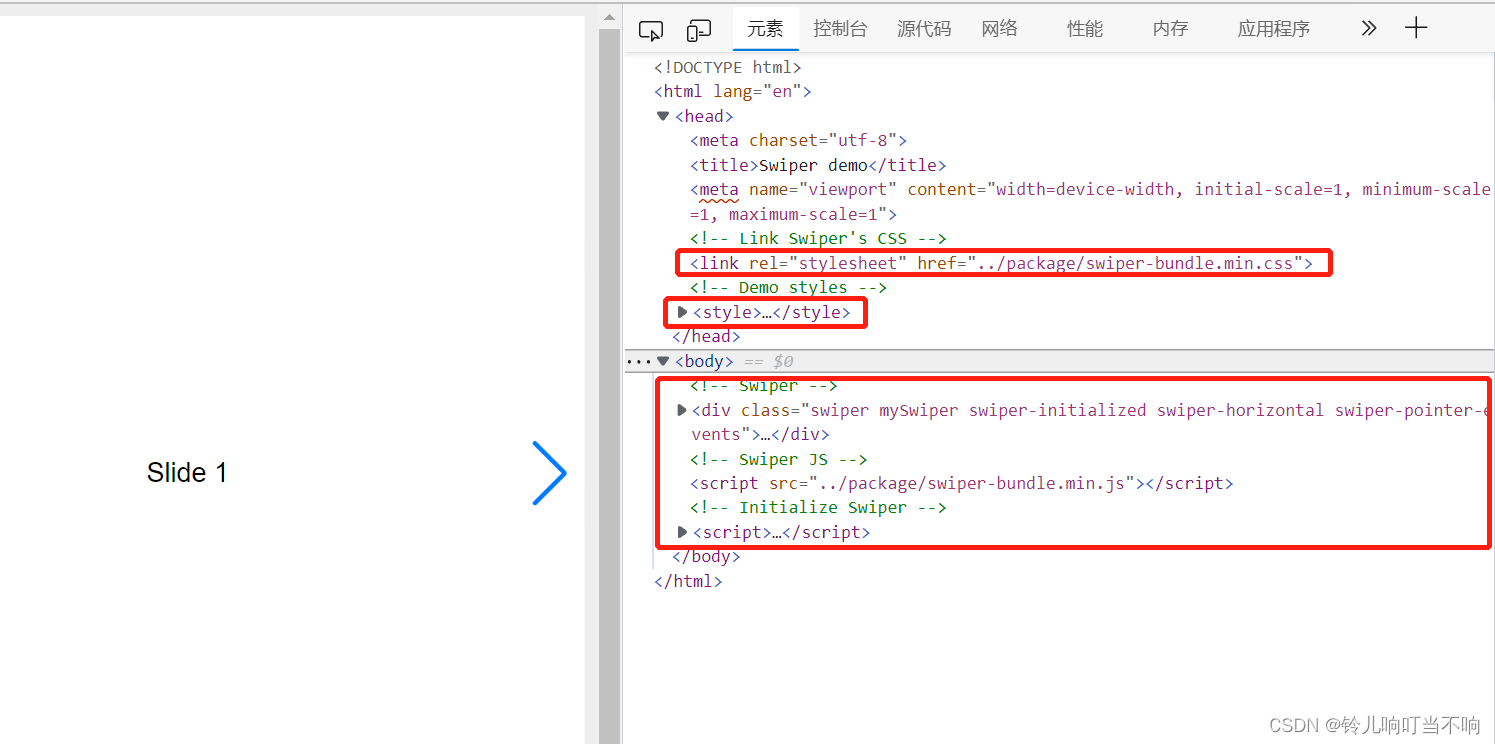Collapse the head element node

(662, 116)
